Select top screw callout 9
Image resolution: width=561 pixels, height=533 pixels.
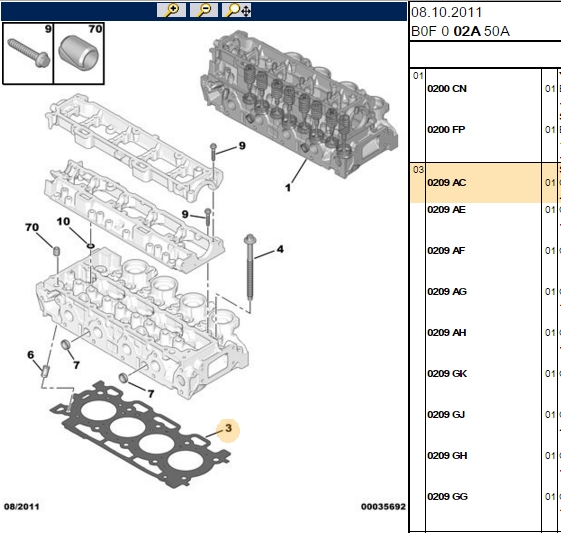242,146
